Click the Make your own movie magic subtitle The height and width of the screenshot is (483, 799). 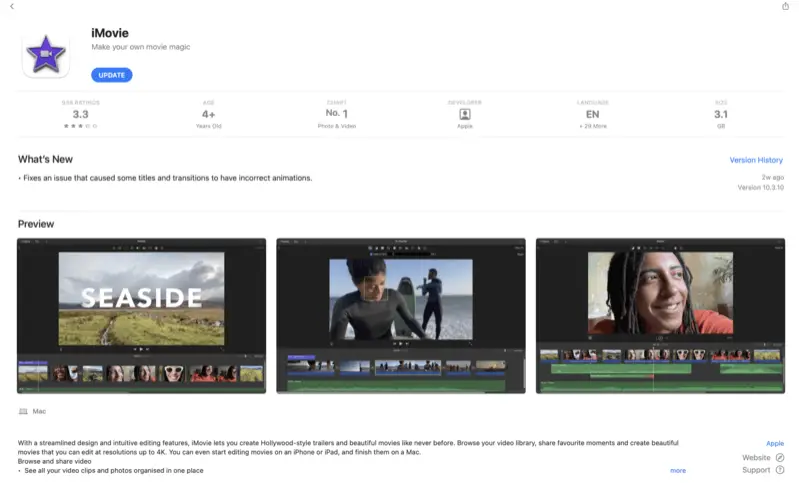[141, 47]
